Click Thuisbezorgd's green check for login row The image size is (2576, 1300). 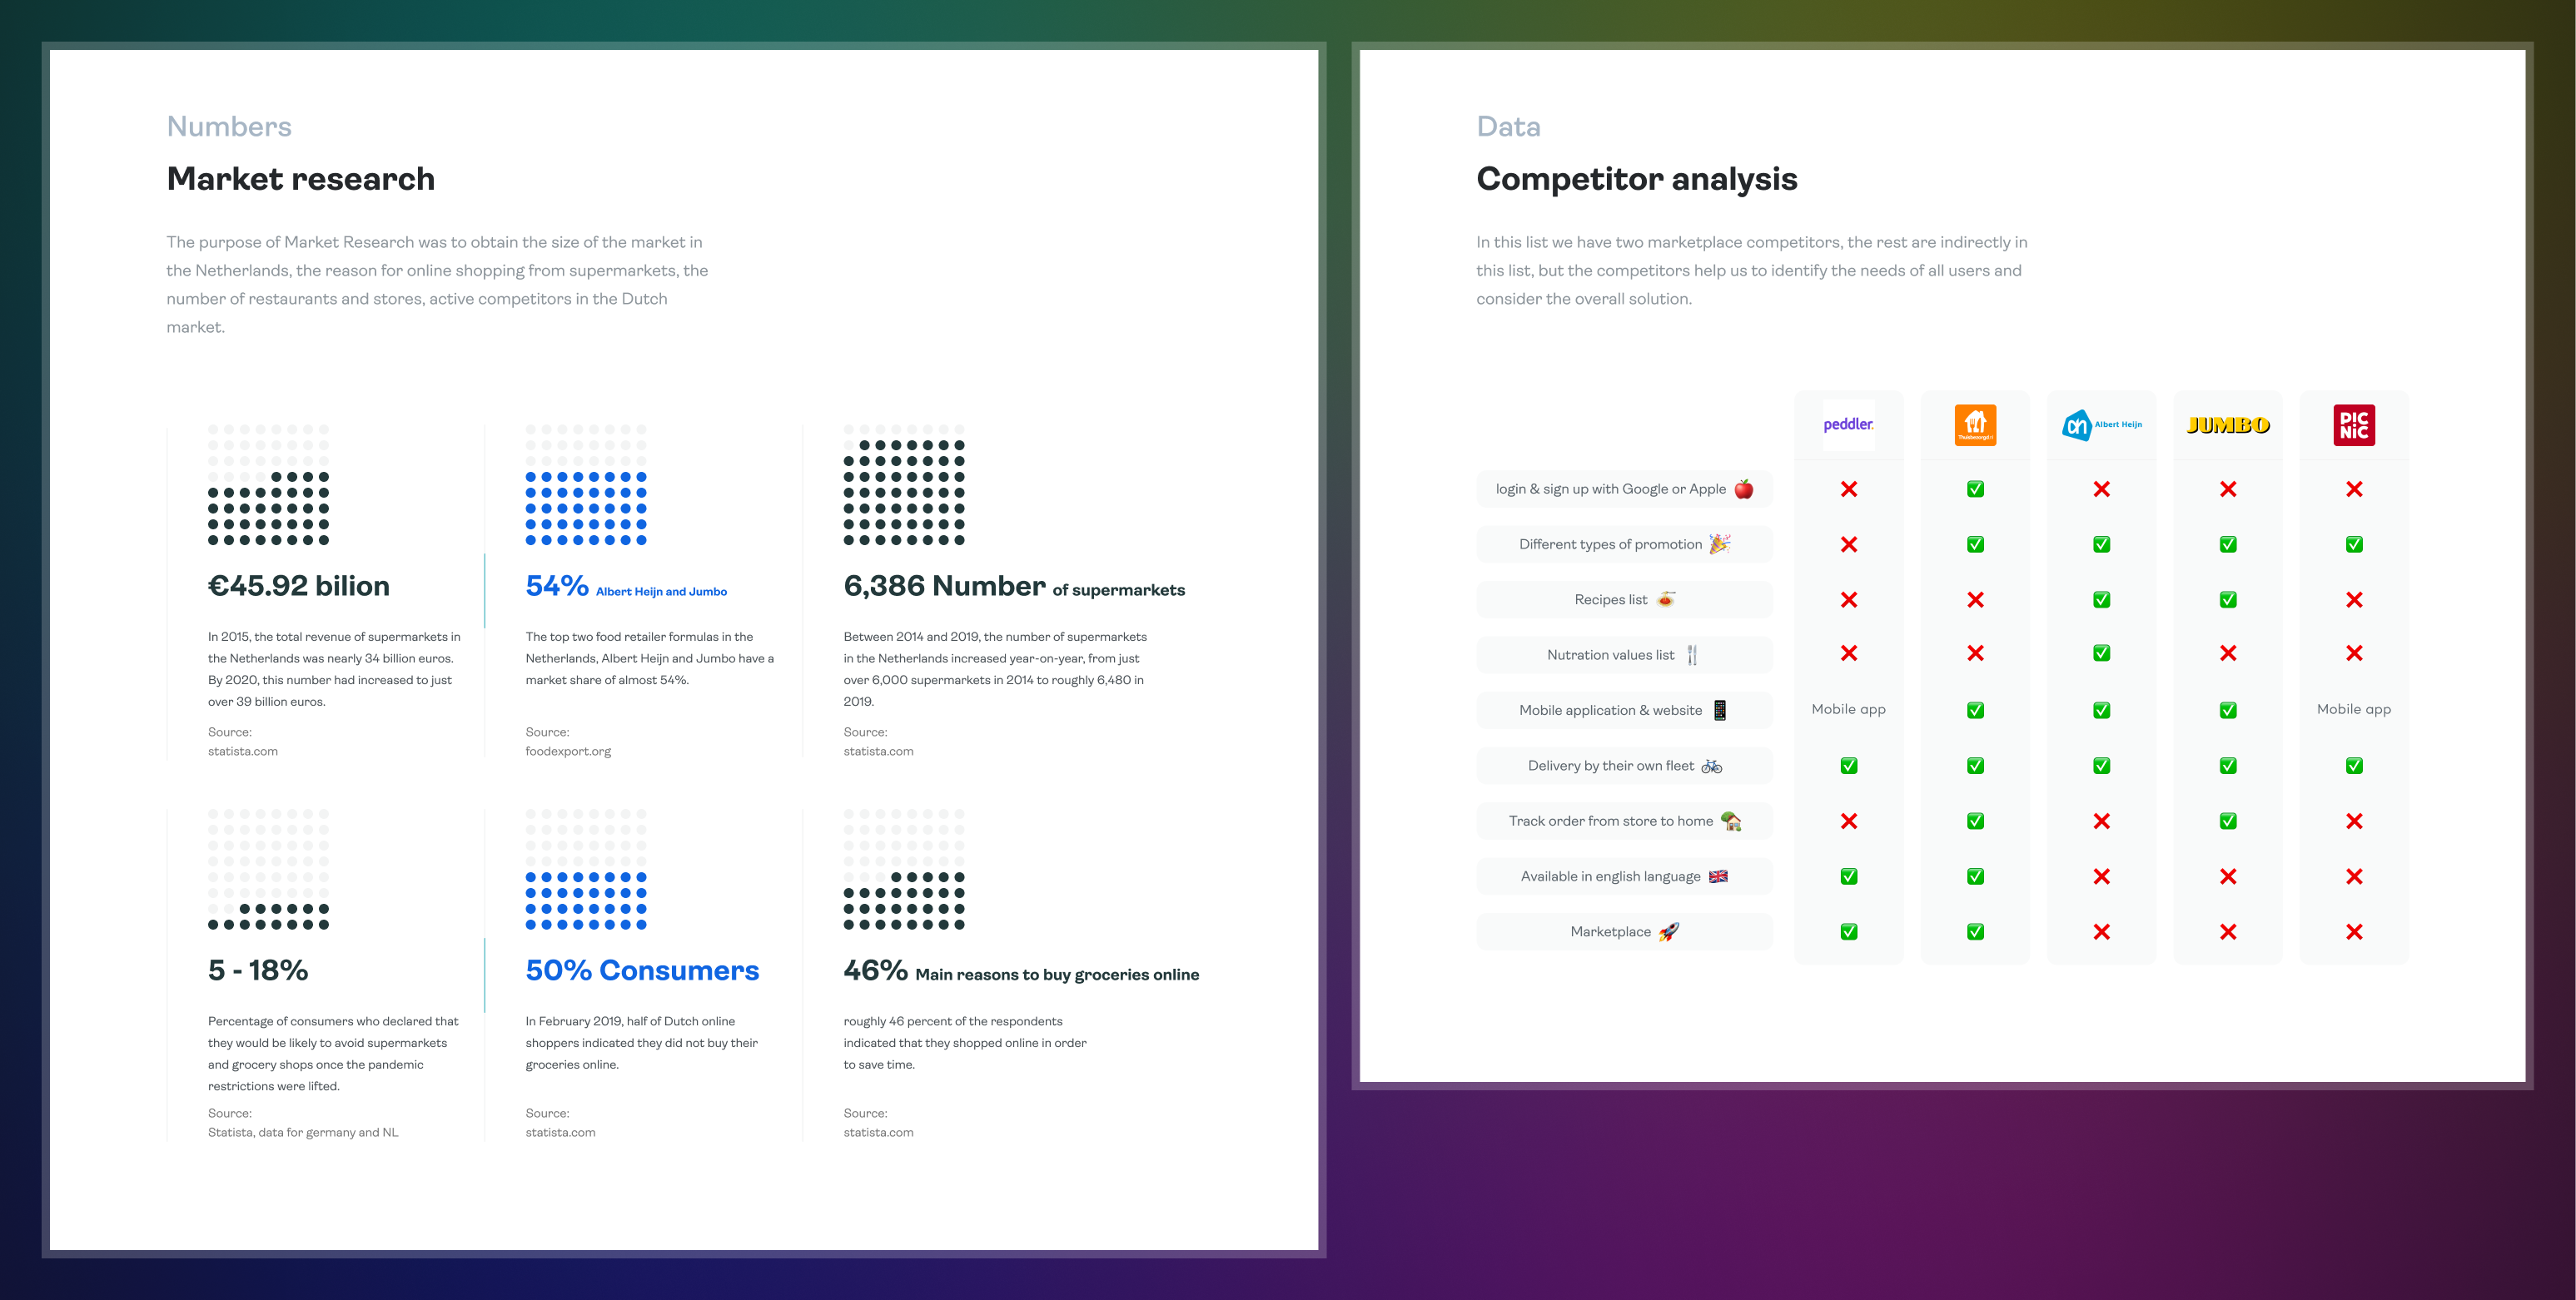pos(1975,489)
